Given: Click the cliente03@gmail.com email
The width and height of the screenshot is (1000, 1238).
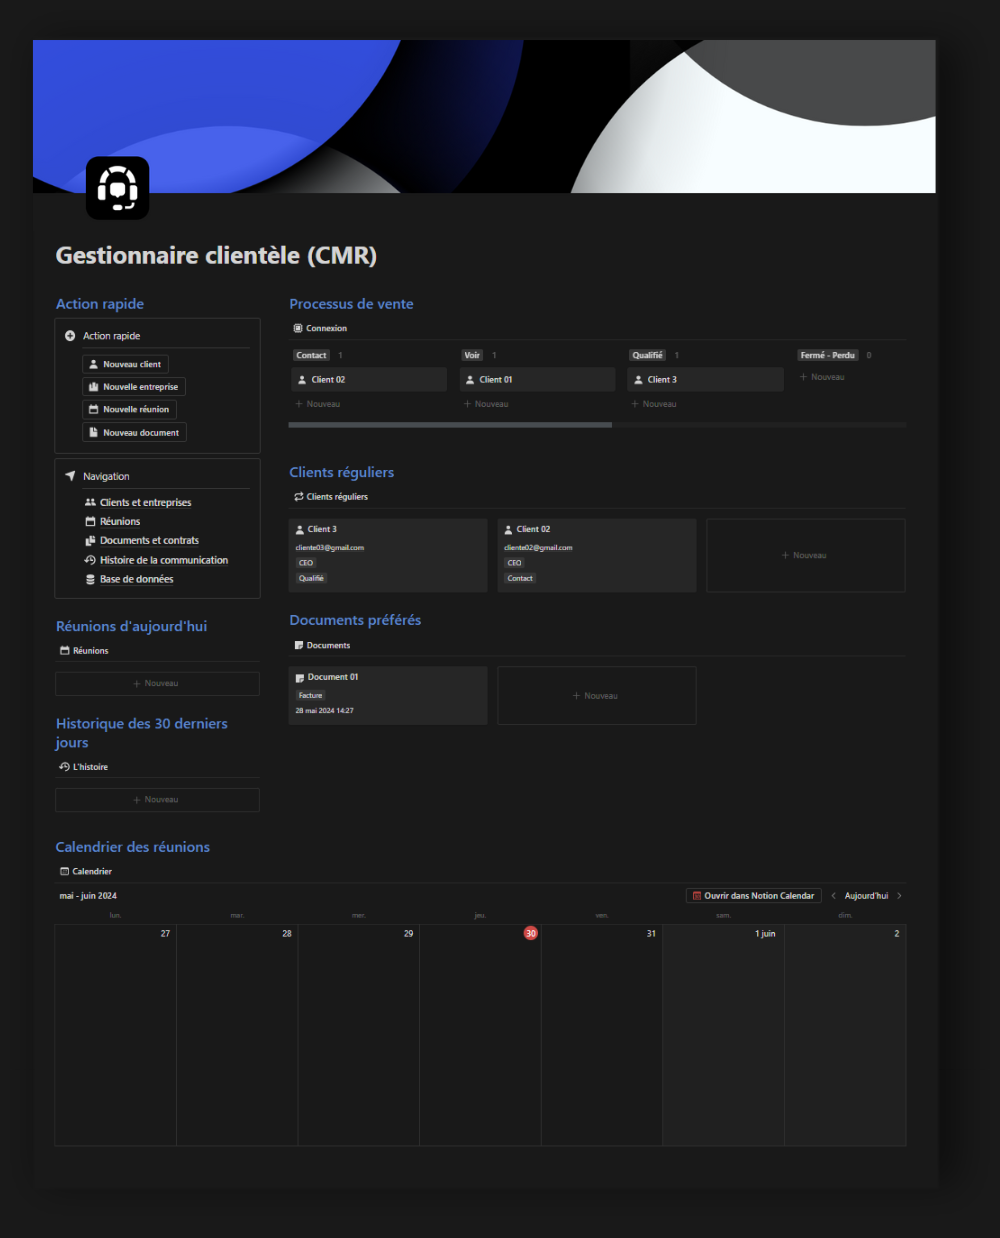Looking at the screenshot, I should pyautogui.click(x=330, y=548).
